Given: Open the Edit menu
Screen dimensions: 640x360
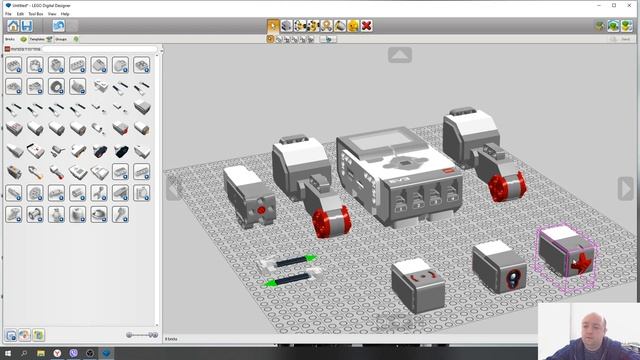Looking at the screenshot, I should point(20,14).
